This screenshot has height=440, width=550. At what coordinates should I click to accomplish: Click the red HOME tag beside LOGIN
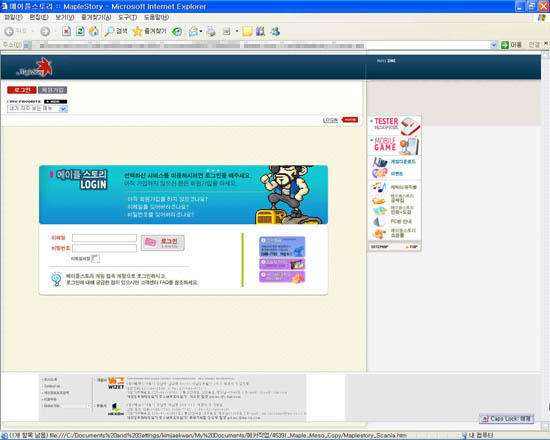[350, 120]
